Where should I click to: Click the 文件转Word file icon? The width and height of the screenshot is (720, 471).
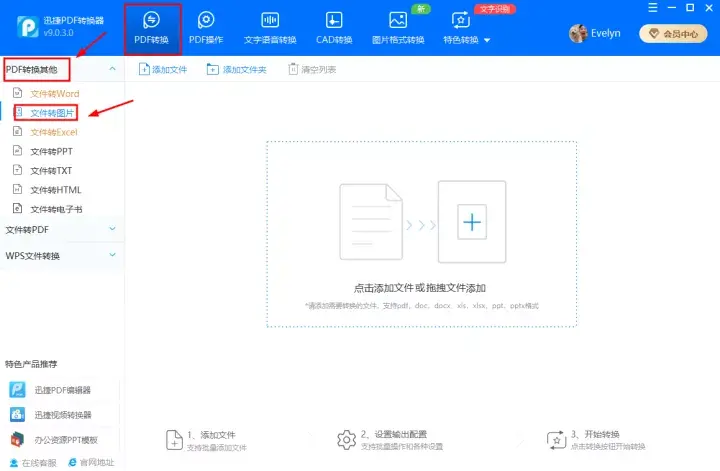[17, 93]
